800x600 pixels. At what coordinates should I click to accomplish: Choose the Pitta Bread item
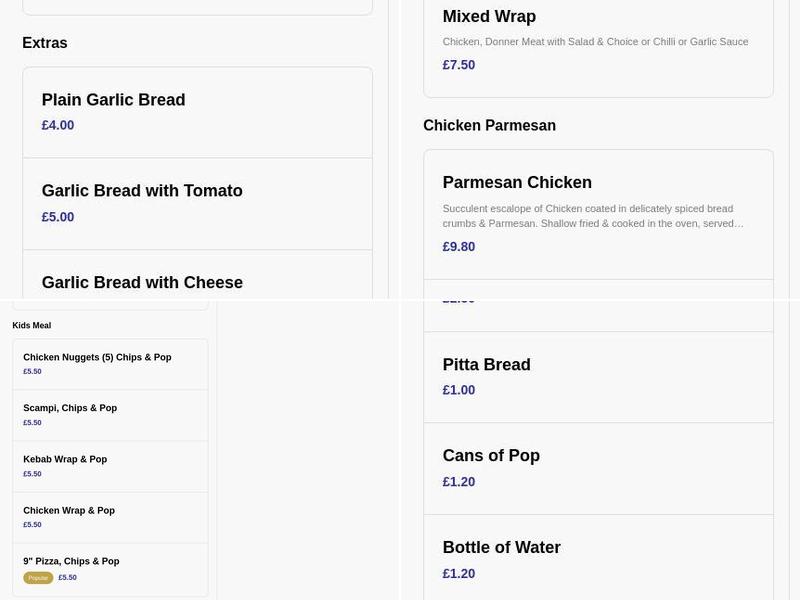coord(487,364)
